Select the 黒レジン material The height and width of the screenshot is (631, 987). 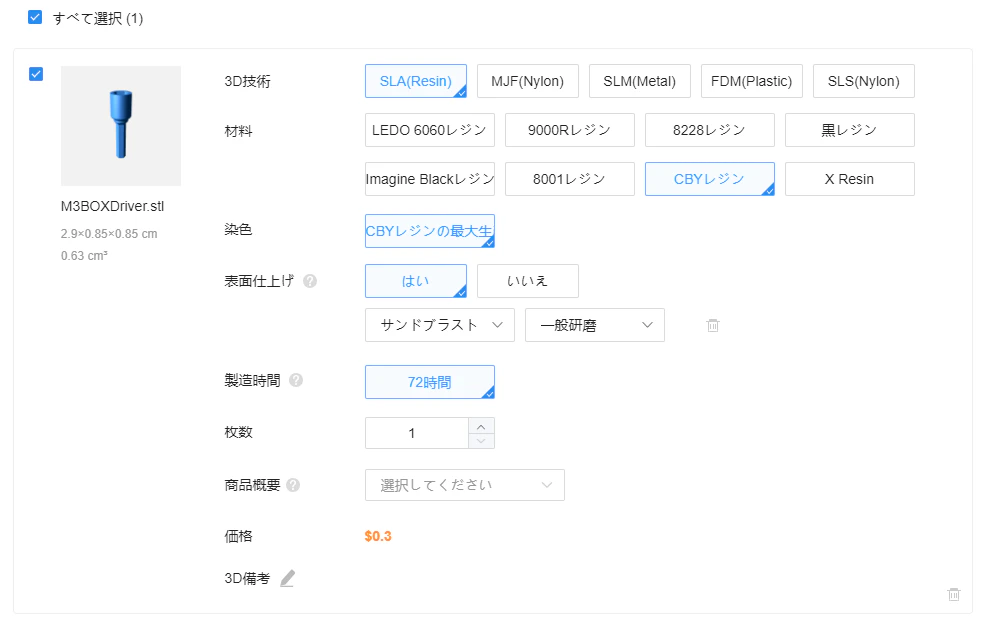coord(850,130)
